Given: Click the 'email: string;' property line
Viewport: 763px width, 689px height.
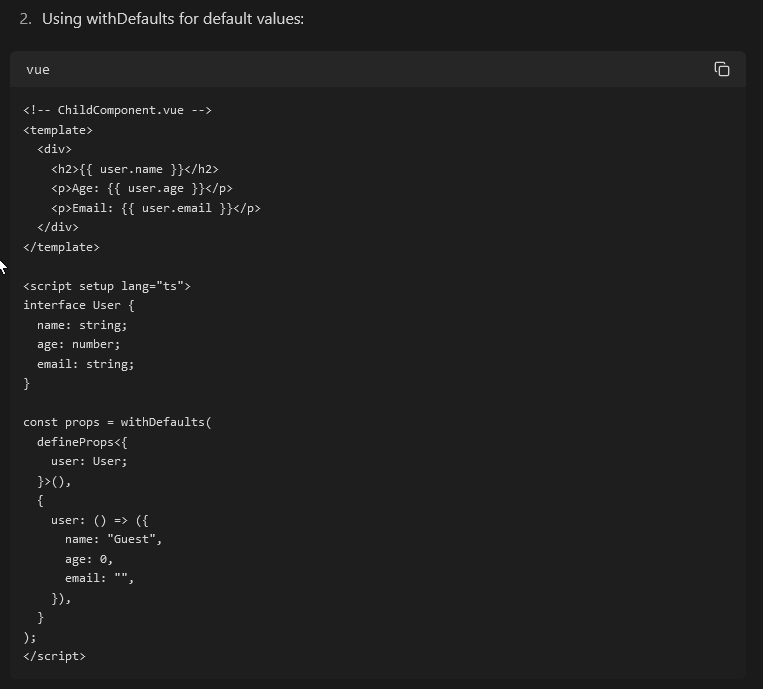Looking at the screenshot, I should pos(85,364).
